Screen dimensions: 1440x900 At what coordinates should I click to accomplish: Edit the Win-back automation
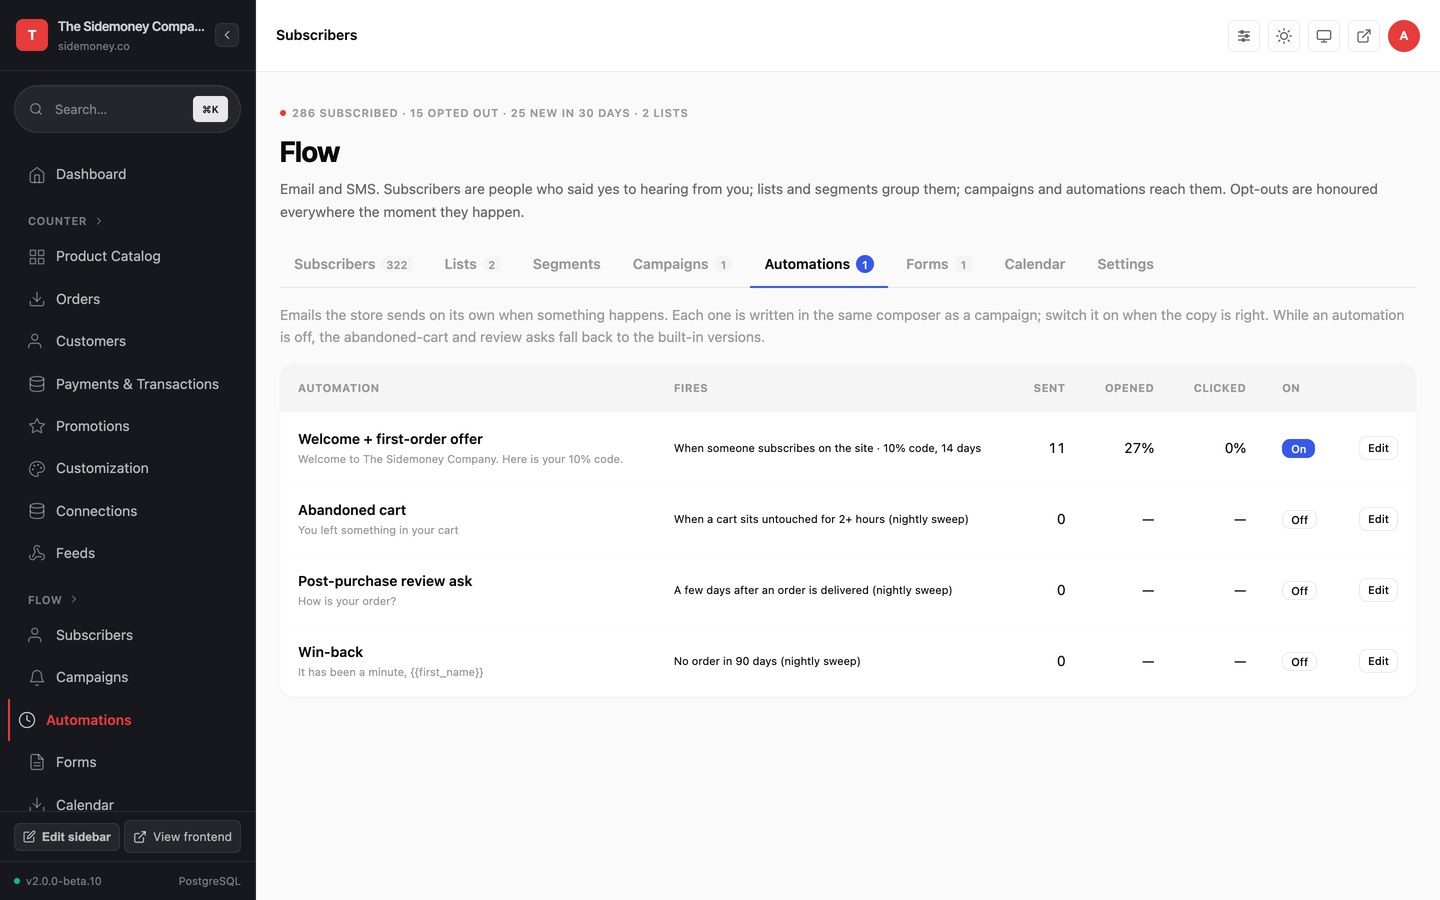tap(1378, 661)
